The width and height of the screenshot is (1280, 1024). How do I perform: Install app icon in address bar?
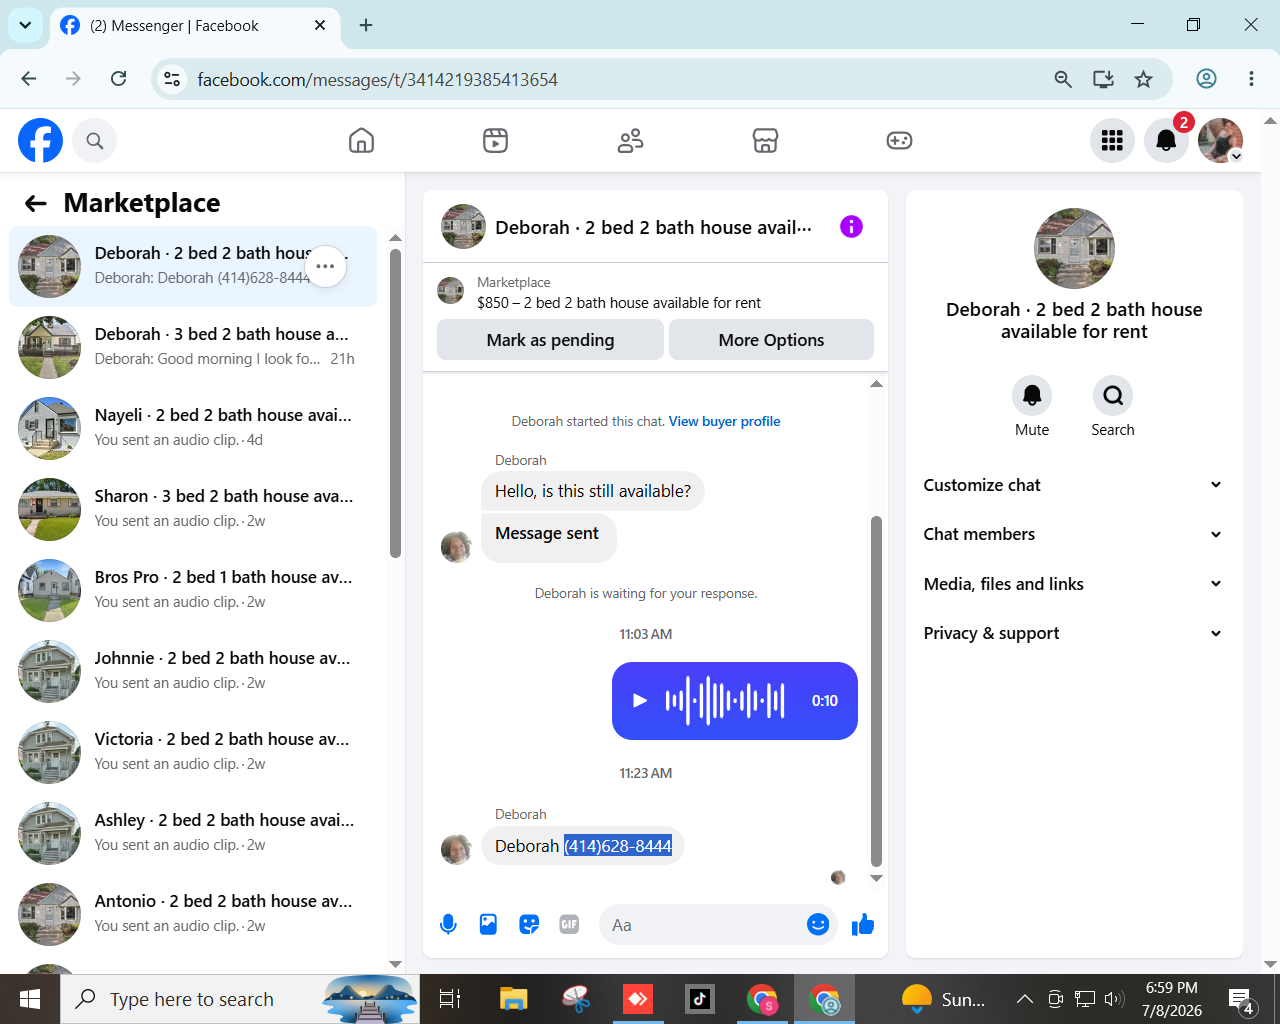(x=1103, y=79)
